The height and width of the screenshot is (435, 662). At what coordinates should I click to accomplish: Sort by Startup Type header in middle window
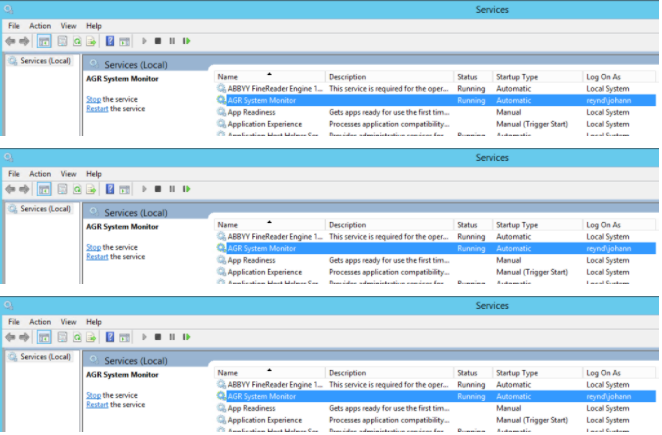coord(537,225)
